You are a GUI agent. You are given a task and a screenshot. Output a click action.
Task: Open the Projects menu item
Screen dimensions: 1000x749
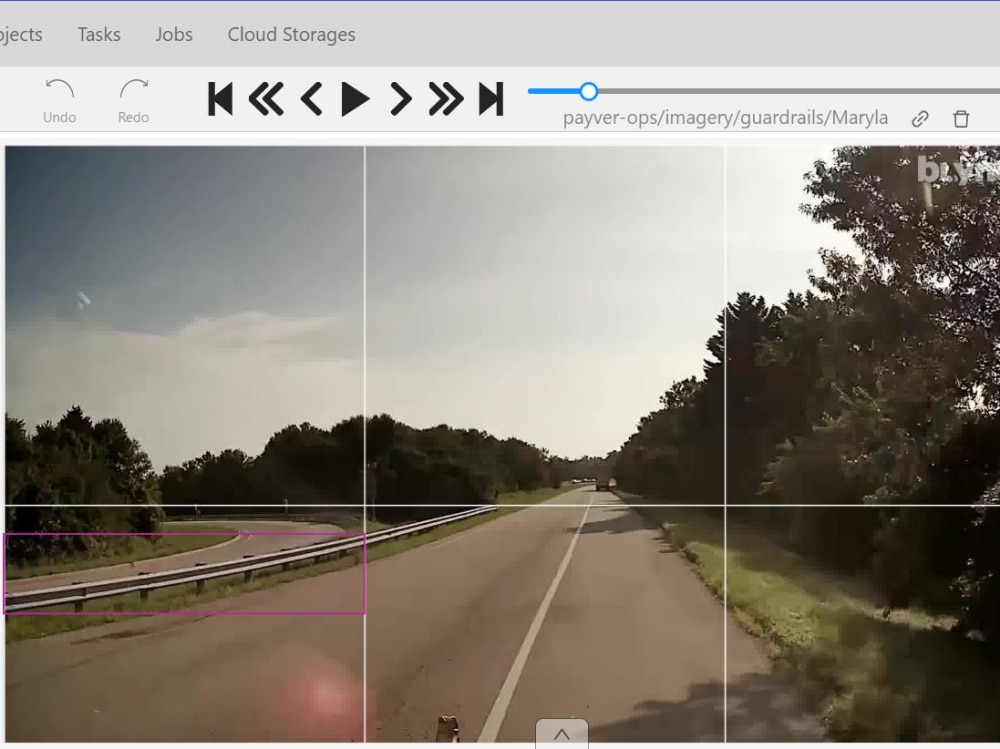click(x=20, y=34)
